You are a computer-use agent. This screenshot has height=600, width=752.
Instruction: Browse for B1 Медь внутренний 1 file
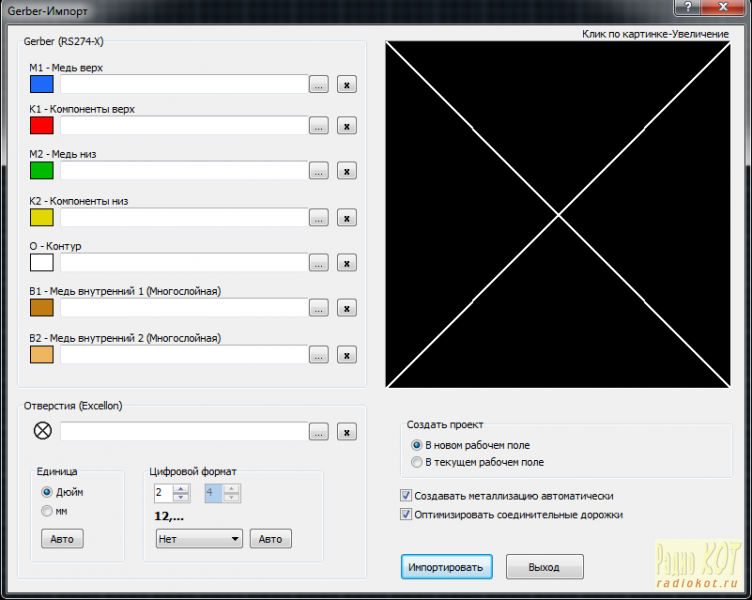(x=318, y=308)
